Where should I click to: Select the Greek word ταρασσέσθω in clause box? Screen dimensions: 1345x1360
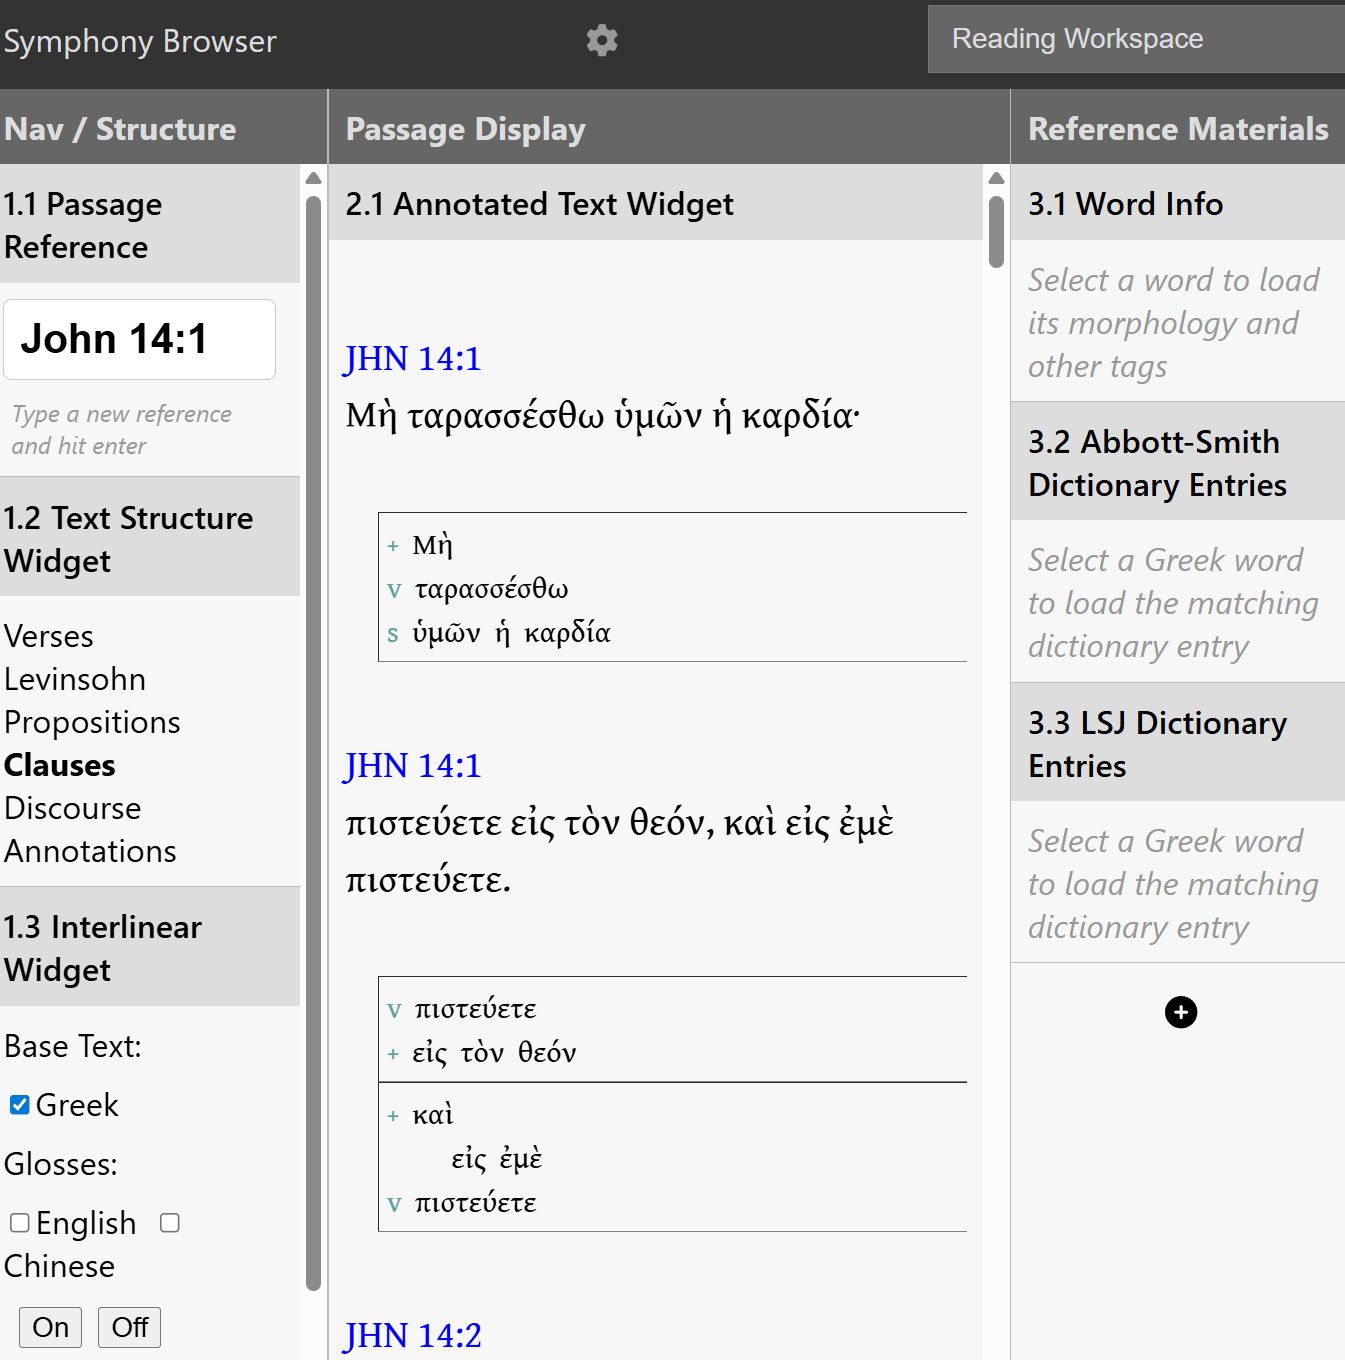pyautogui.click(x=491, y=589)
